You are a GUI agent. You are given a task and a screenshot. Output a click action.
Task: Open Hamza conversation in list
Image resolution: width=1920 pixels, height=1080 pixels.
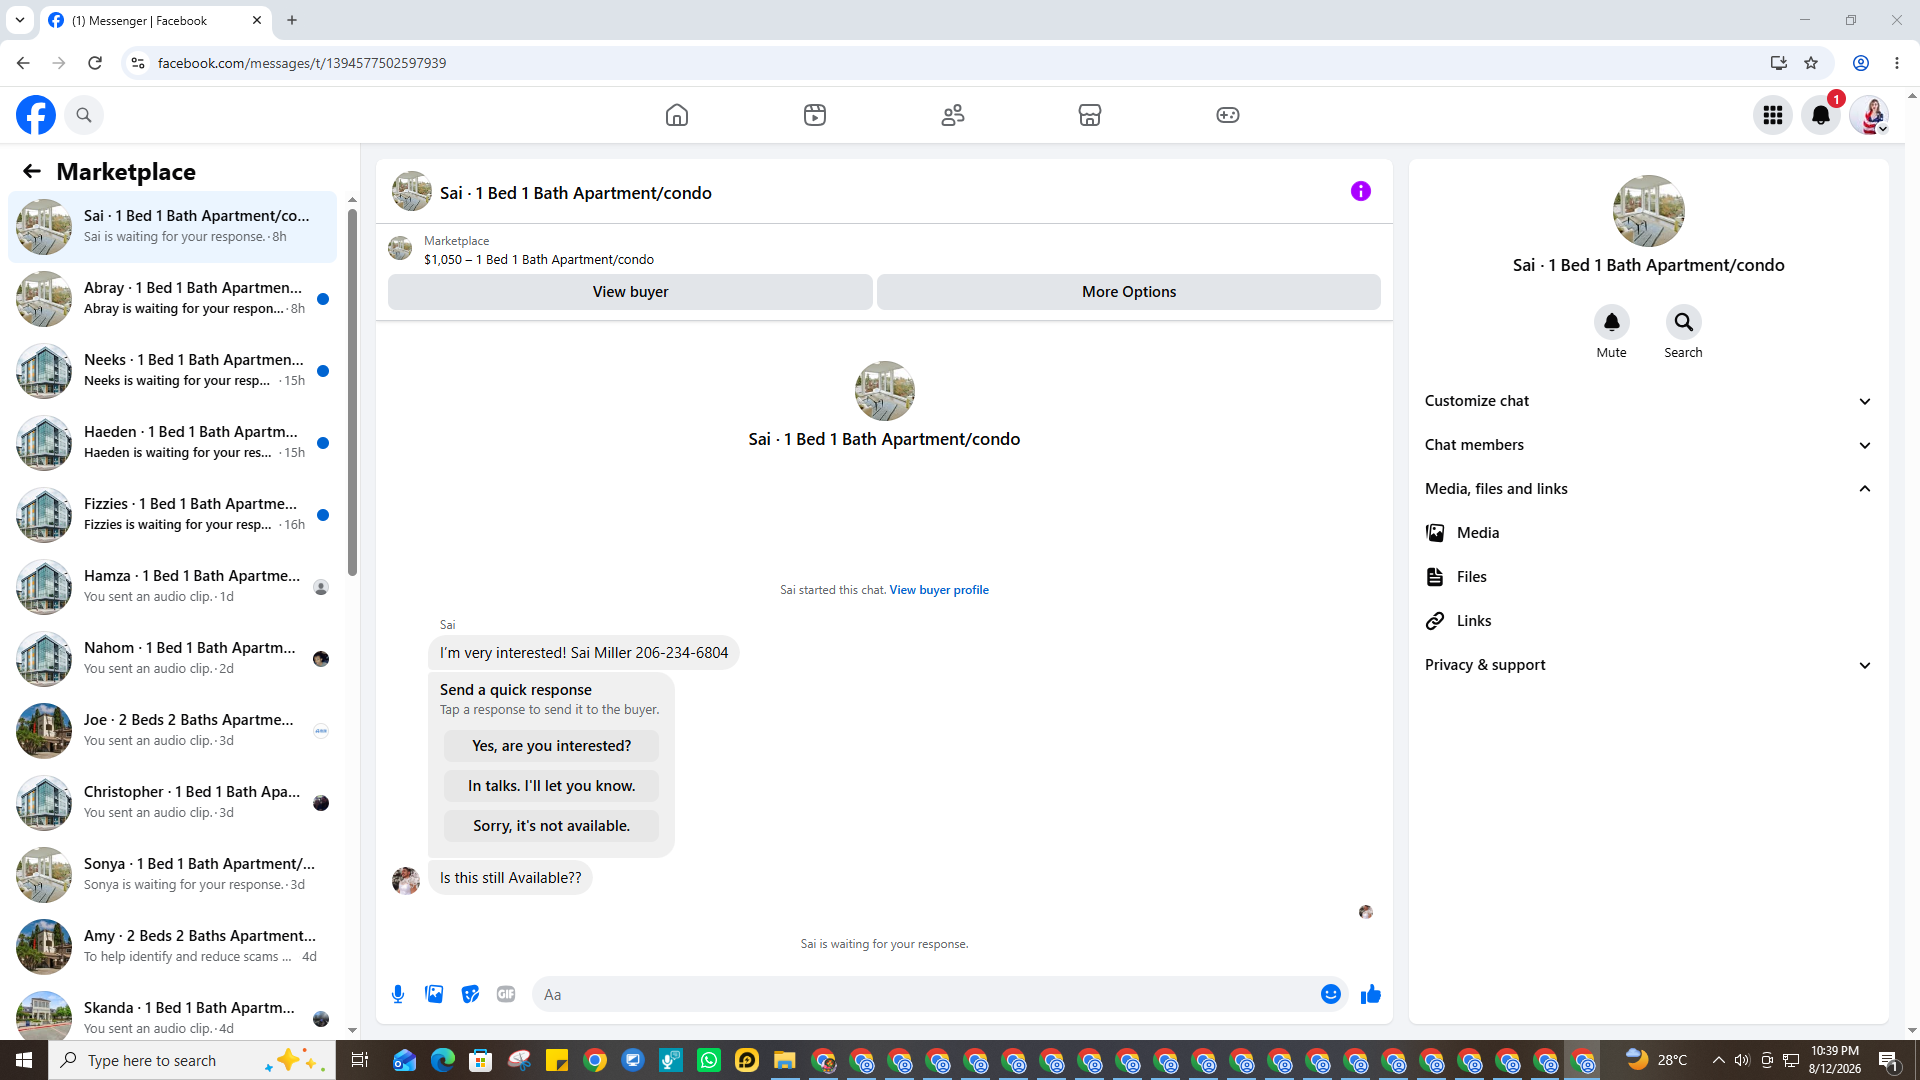point(172,587)
